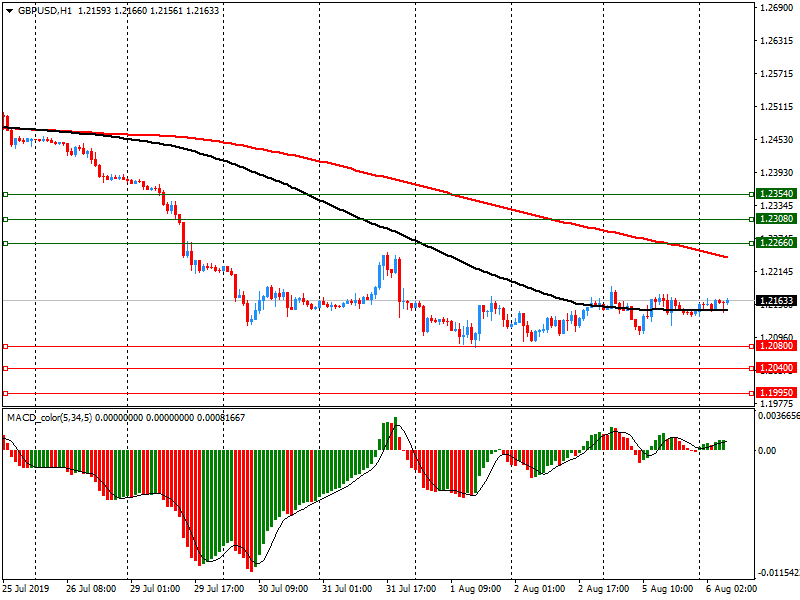The width and height of the screenshot is (800, 600).
Task: Open the chart menu arrow beside GBPUSD,H1
Action: tap(9, 11)
